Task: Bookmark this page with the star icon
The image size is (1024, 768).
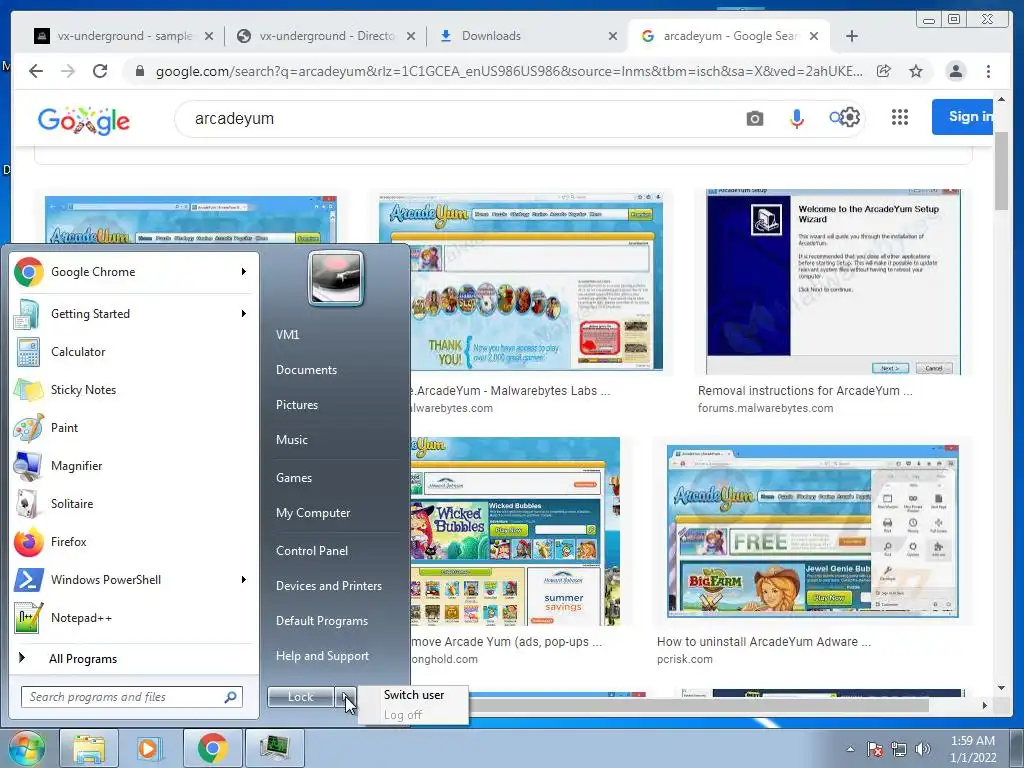Action: click(916, 71)
